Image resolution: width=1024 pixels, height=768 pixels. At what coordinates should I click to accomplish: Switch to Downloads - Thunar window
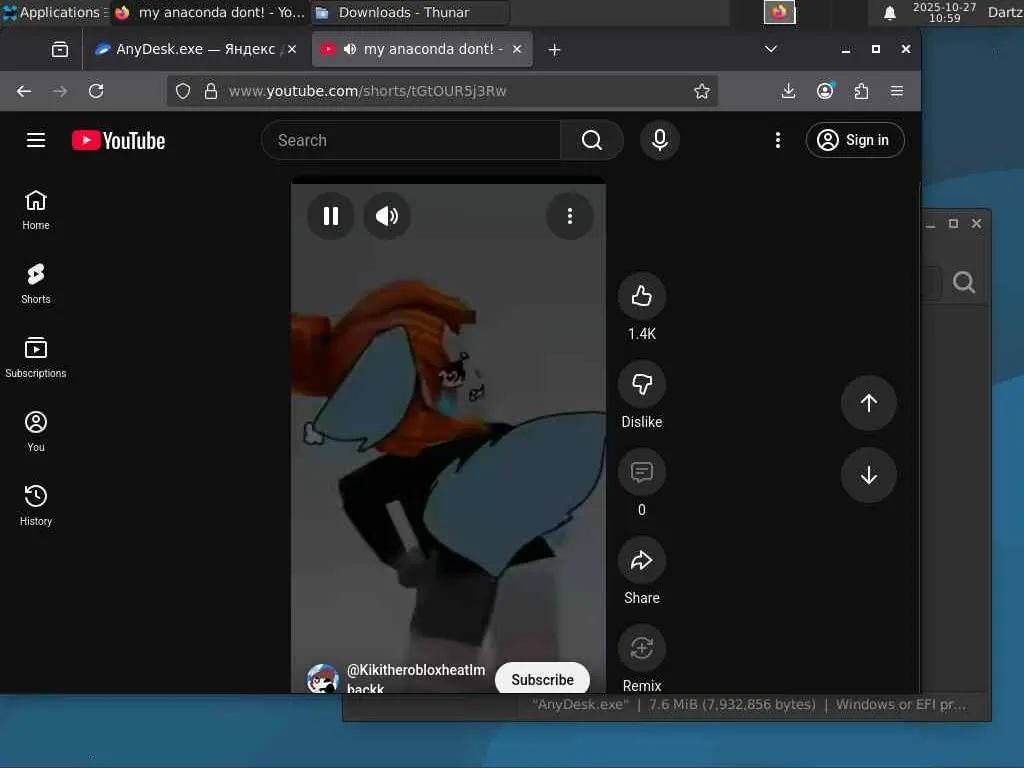click(410, 12)
